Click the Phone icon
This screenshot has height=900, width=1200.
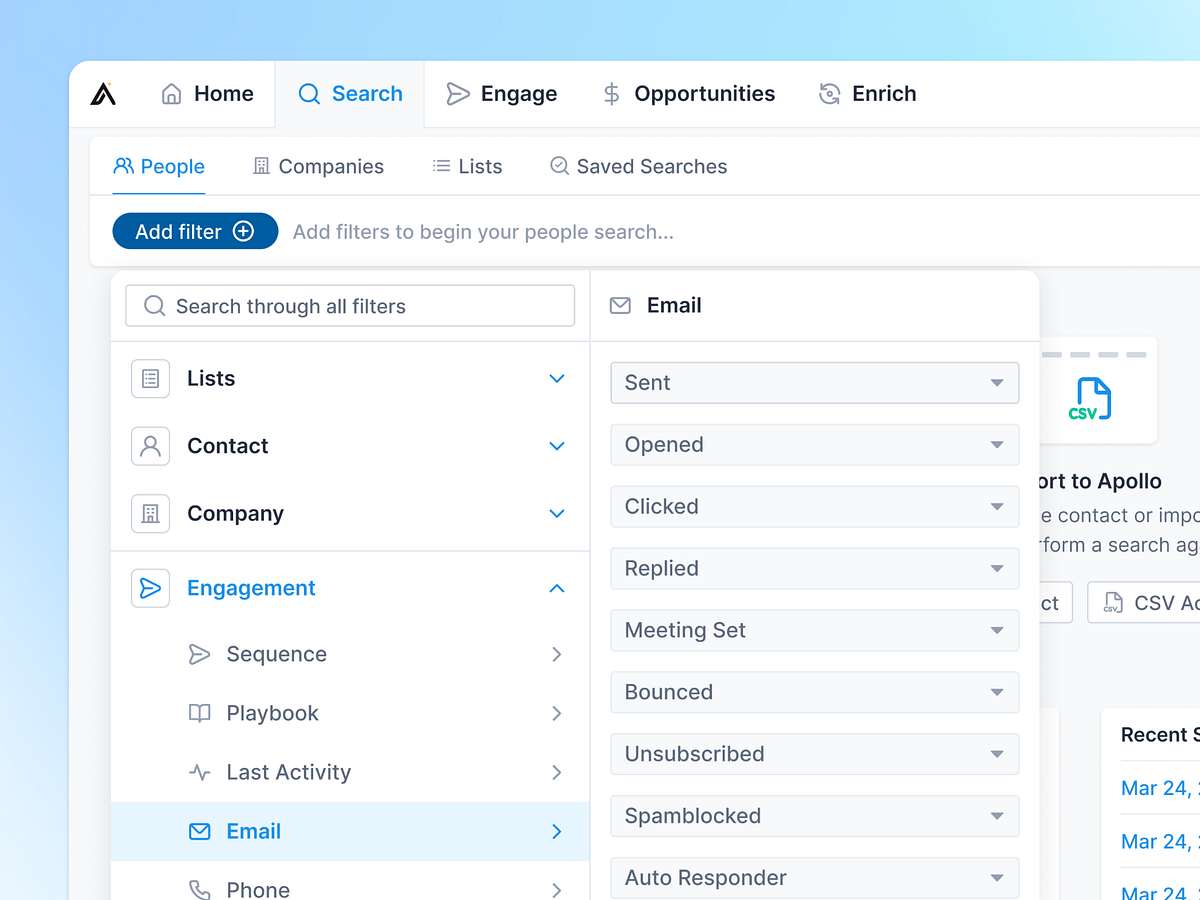[x=200, y=889]
